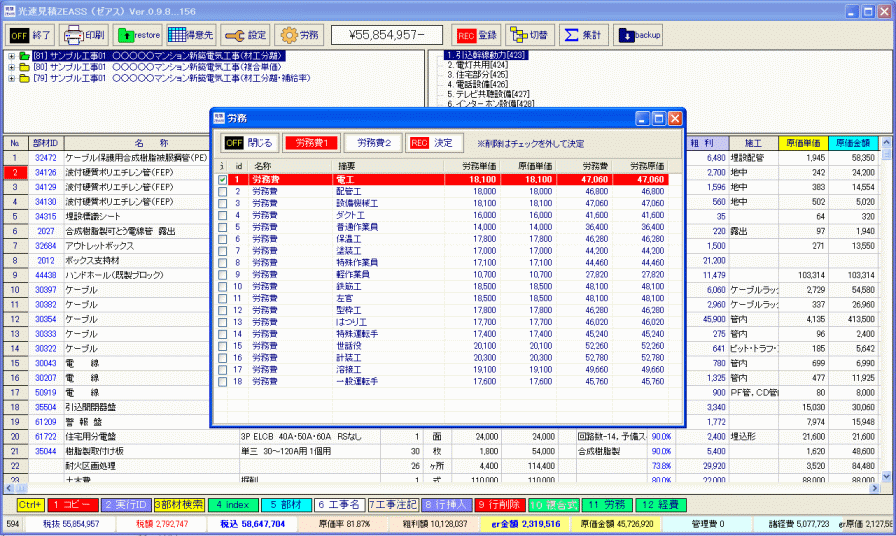Select 2. 電灯共用[424] in the tree
This screenshot has height=536, width=896.
[x=477, y=65]
